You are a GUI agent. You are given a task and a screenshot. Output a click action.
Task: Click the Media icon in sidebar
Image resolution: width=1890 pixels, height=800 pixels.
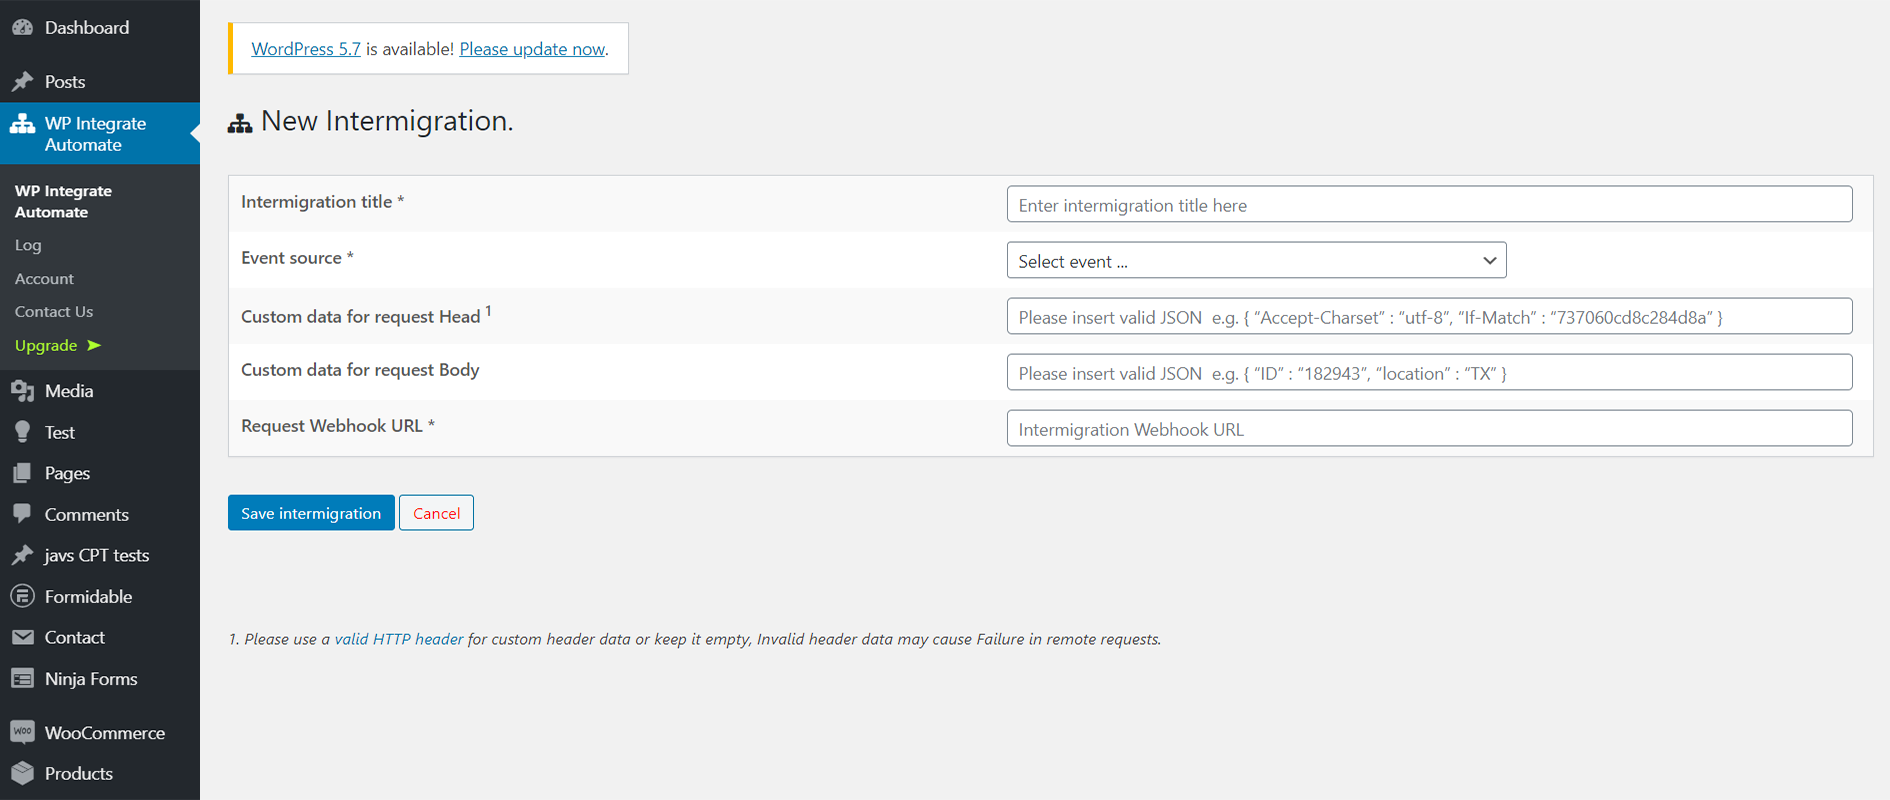click(22, 391)
